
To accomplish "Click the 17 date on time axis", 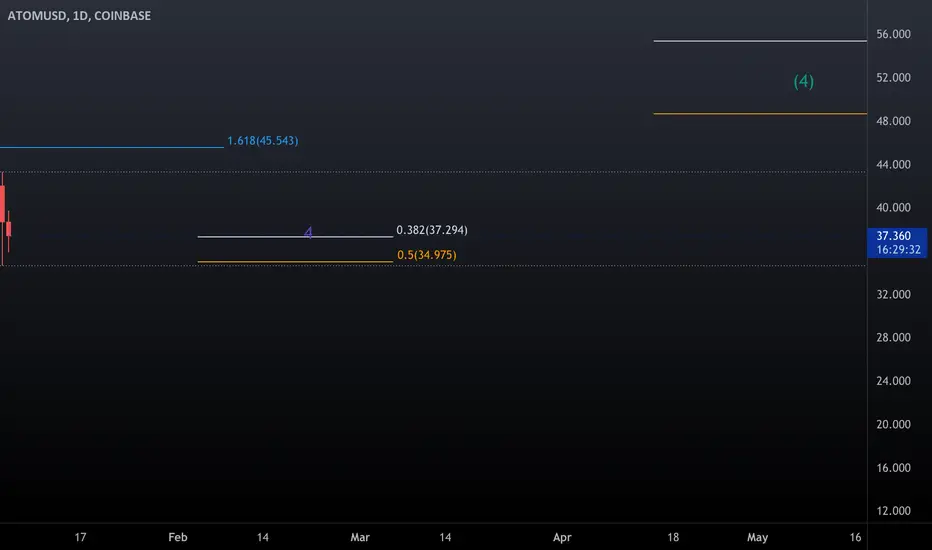I will point(80,538).
